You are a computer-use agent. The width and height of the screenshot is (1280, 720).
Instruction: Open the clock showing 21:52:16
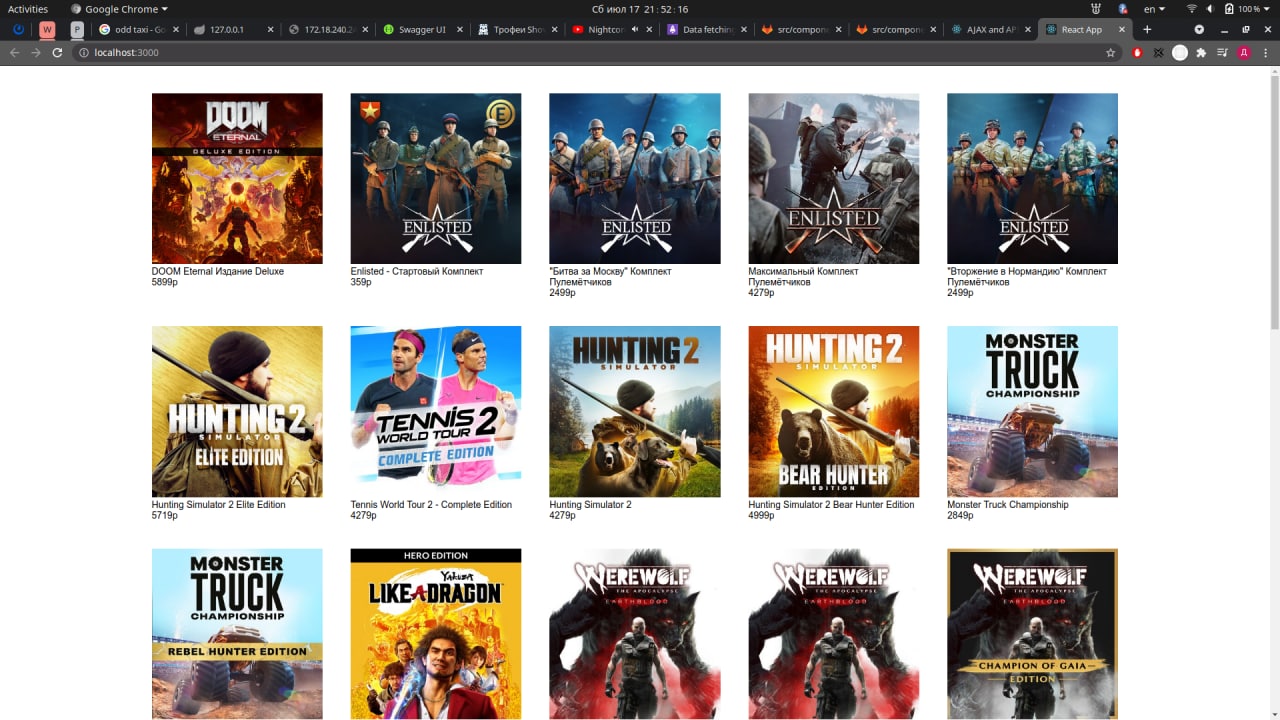click(640, 9)
